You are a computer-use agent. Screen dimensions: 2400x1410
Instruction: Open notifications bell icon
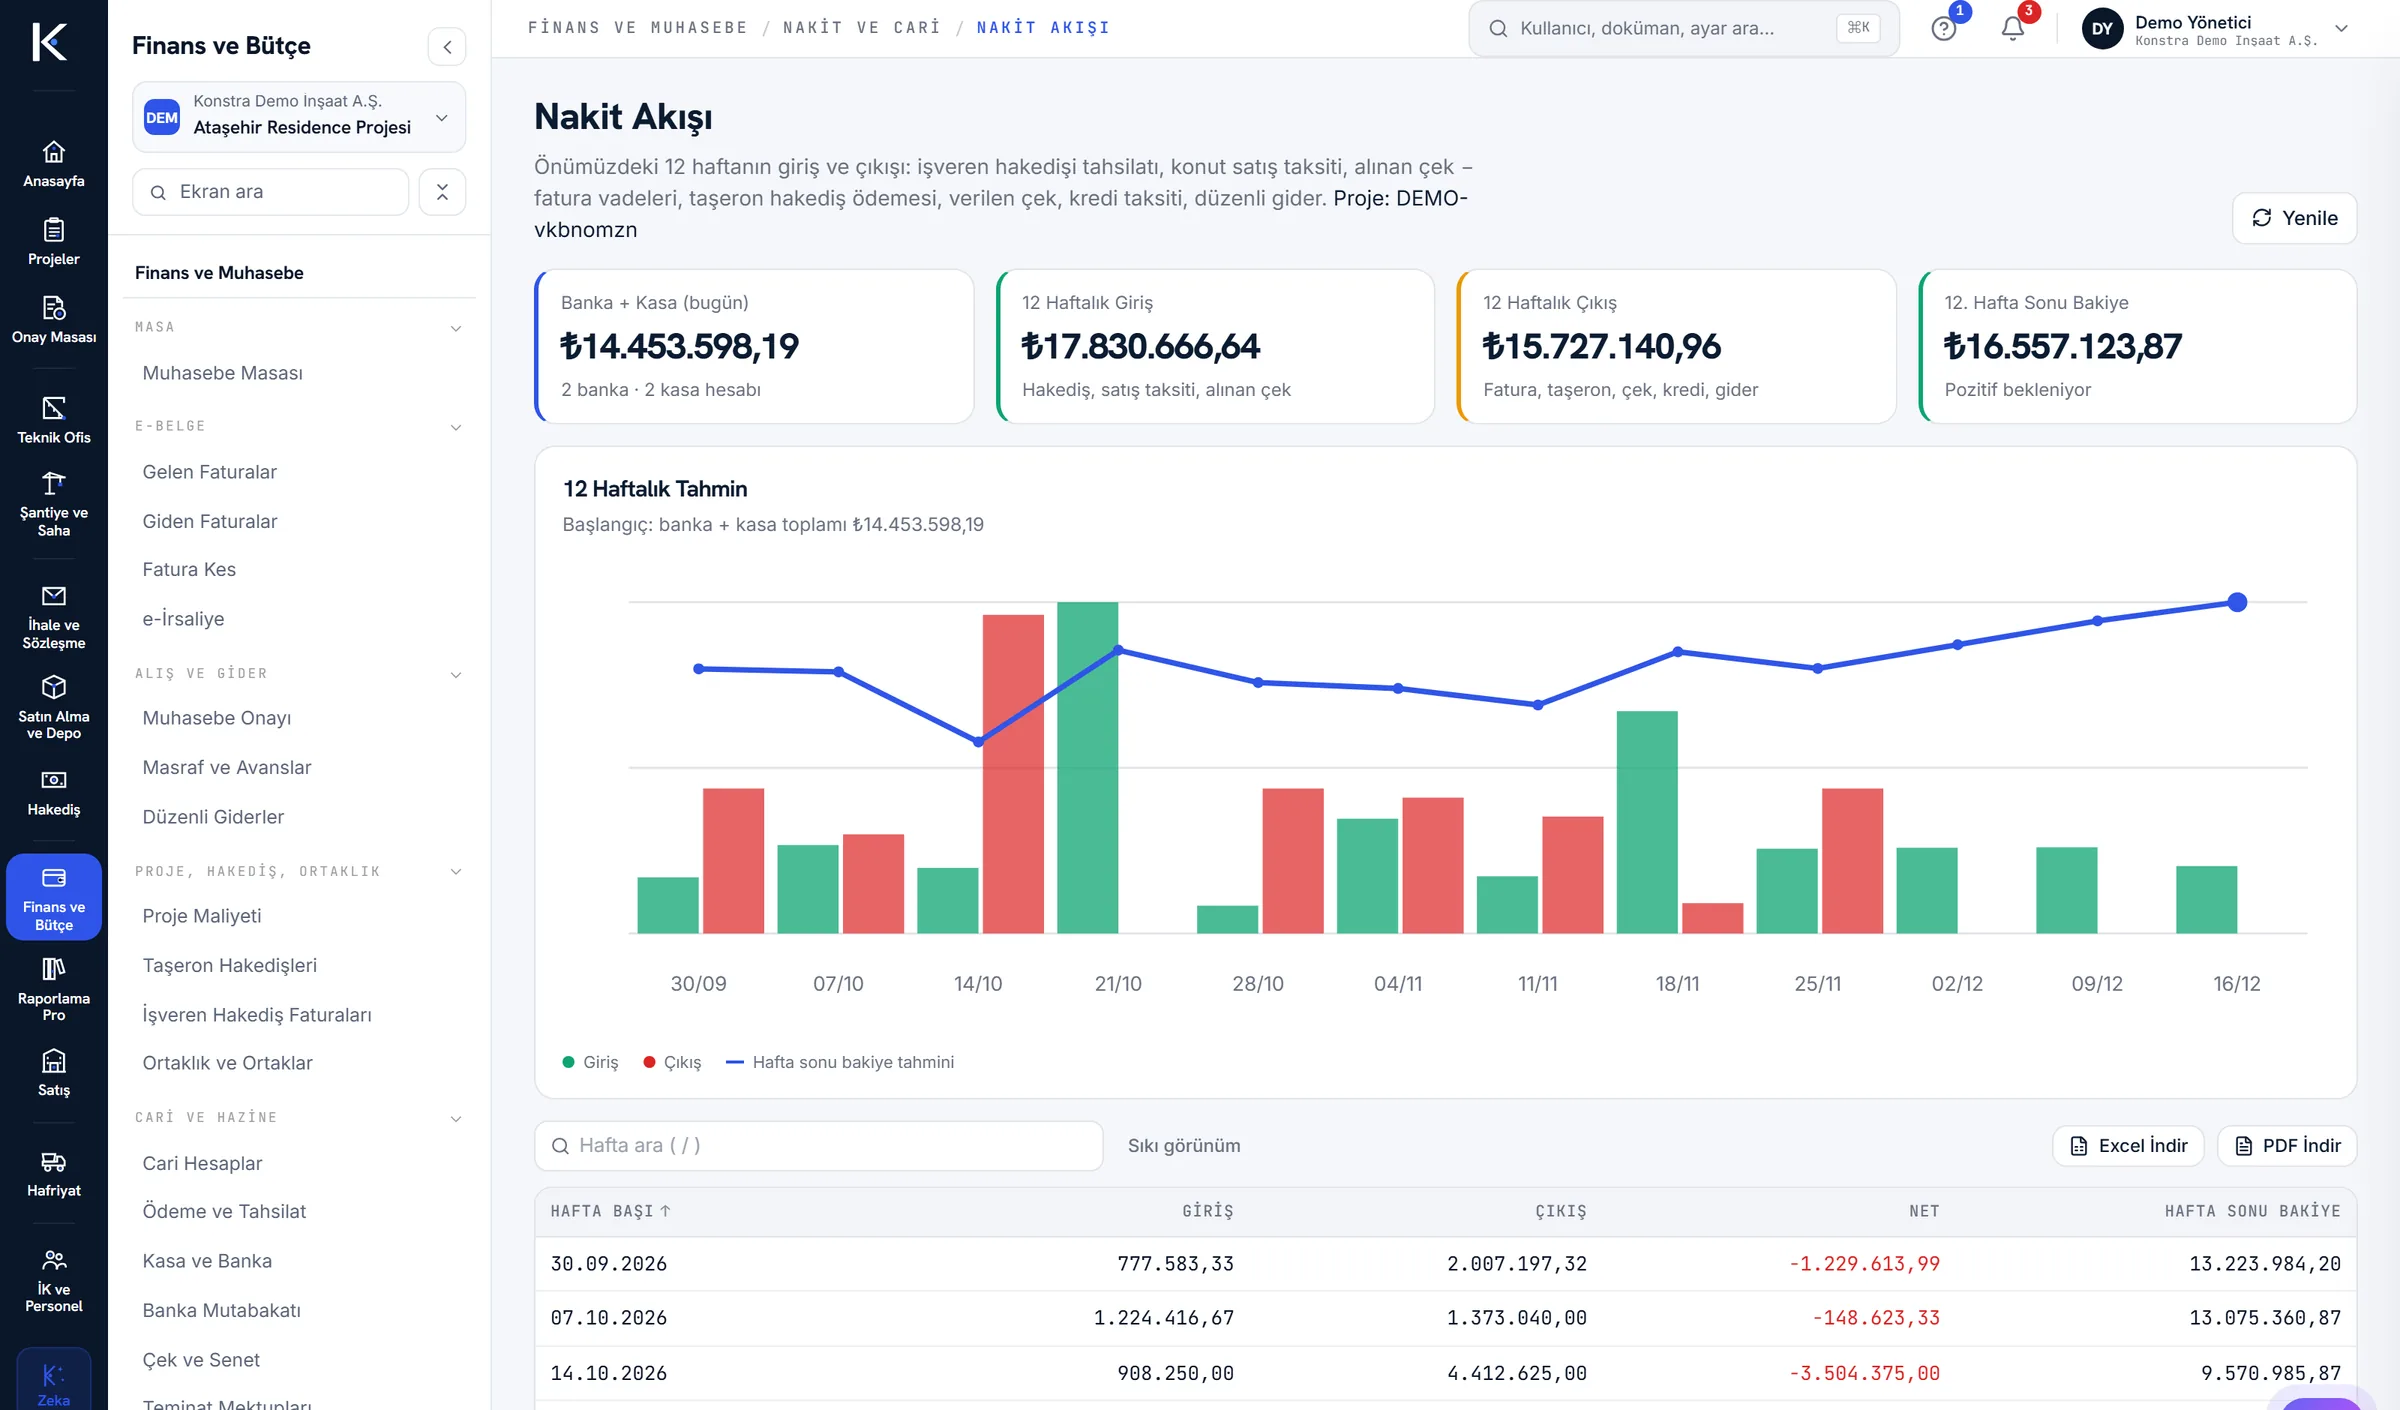click(x=2013, y=28)
